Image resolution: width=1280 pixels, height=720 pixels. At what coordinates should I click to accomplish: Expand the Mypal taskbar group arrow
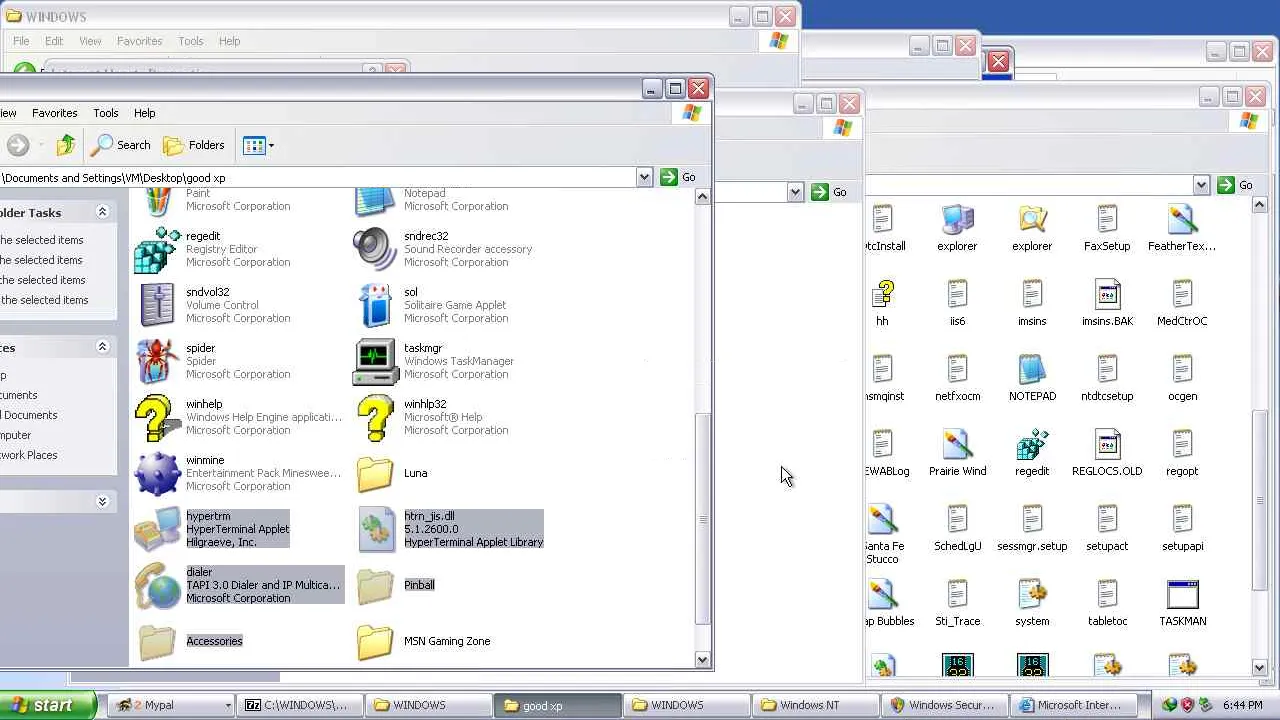(228, 706)
